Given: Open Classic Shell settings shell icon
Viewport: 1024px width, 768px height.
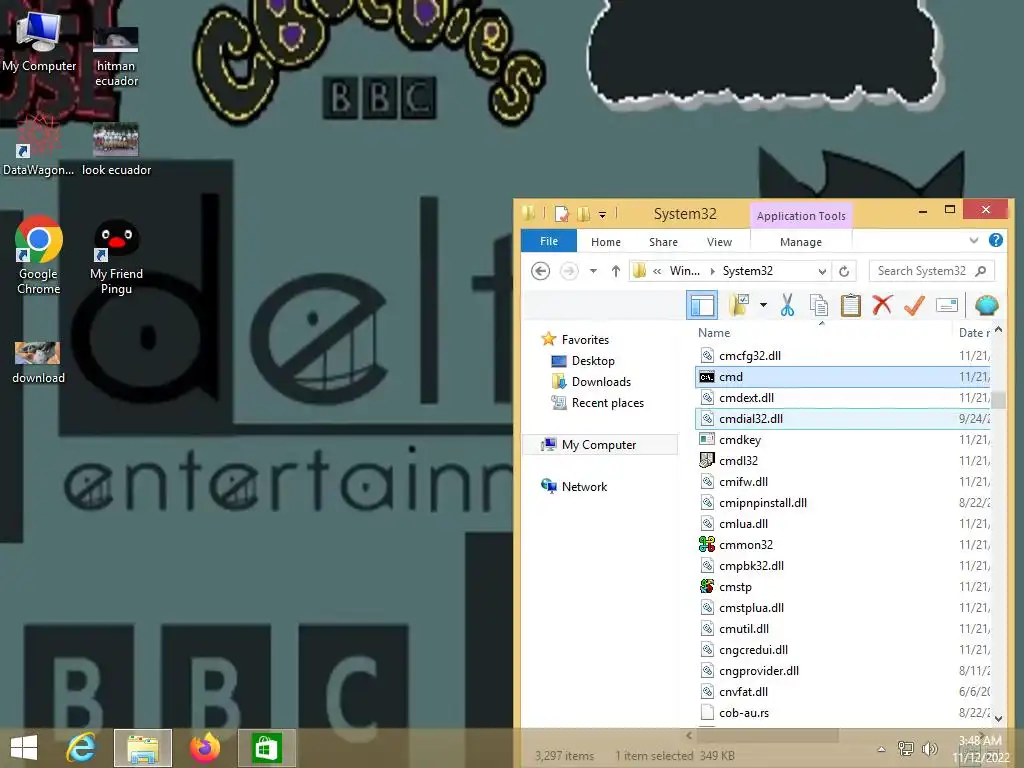Looking at the screenshot, I should coord(986,305).
